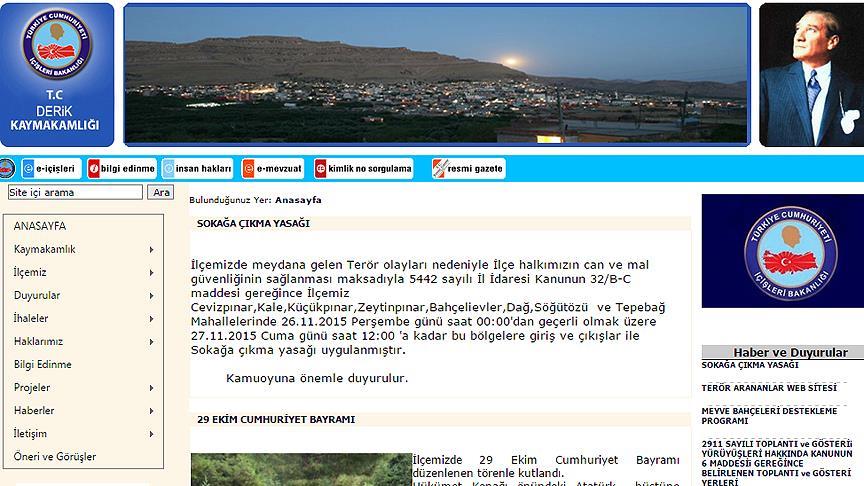
Task: Click the Derik town panorama banner
Action: coord(435,75)
